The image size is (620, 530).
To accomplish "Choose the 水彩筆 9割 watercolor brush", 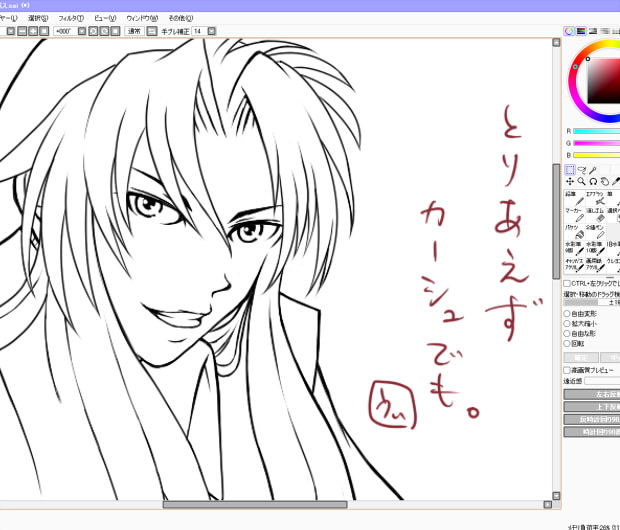I will [x=575, y=248].
